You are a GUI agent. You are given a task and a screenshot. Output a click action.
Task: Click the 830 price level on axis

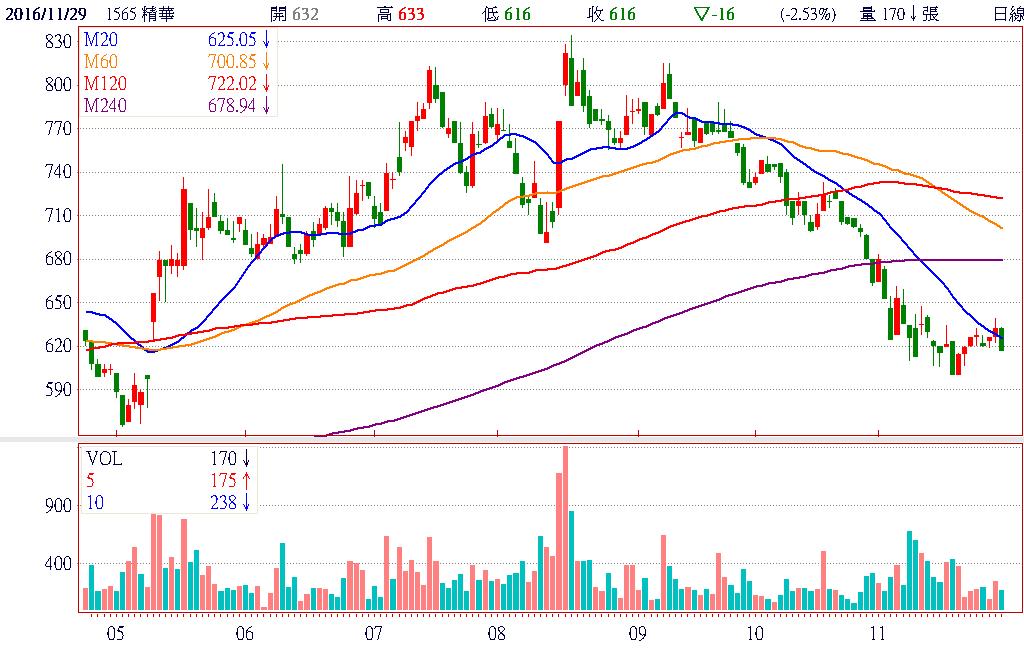(57, 41)
